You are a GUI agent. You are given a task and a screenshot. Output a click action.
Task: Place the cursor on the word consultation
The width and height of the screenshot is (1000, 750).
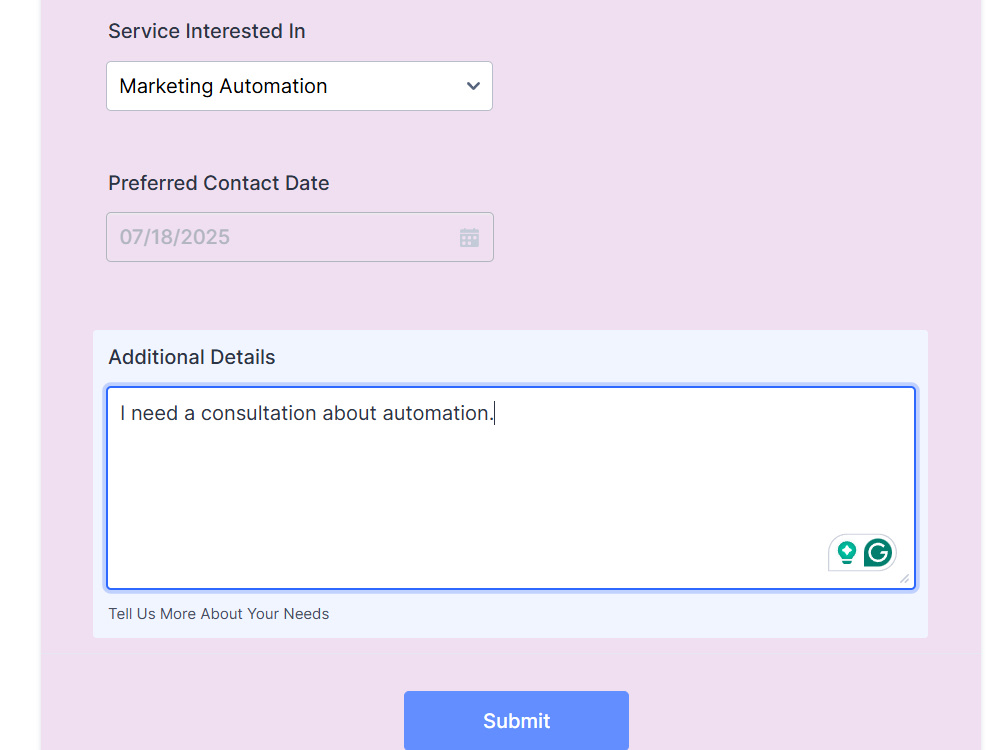coord(258,413)
